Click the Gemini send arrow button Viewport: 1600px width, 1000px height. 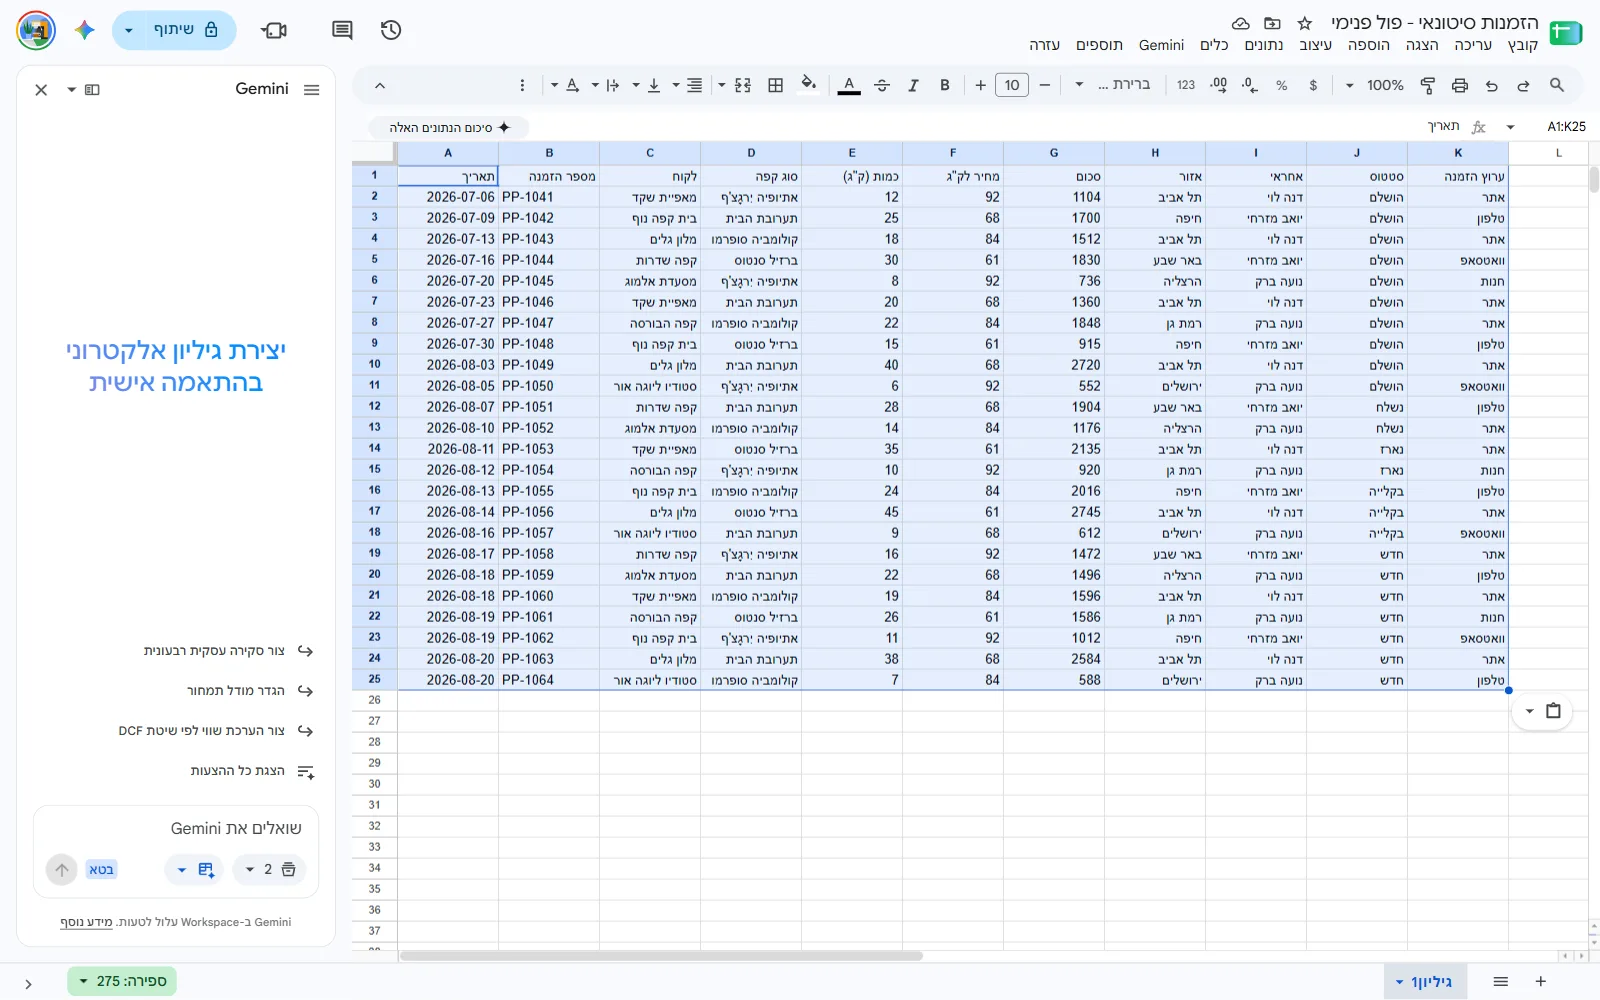[x=62, y=870]
